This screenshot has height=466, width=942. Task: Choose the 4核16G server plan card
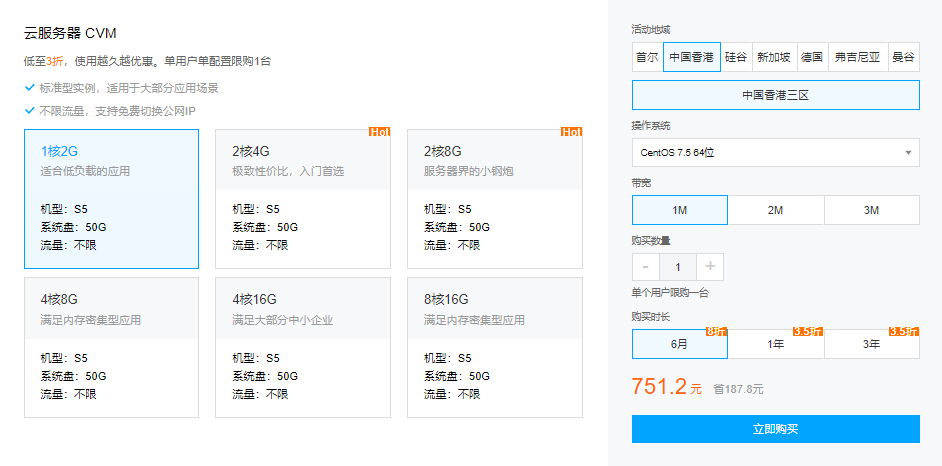tap(303, 347)
